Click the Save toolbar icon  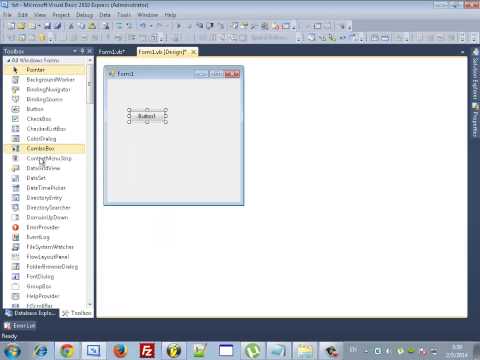tap(48, 26)
